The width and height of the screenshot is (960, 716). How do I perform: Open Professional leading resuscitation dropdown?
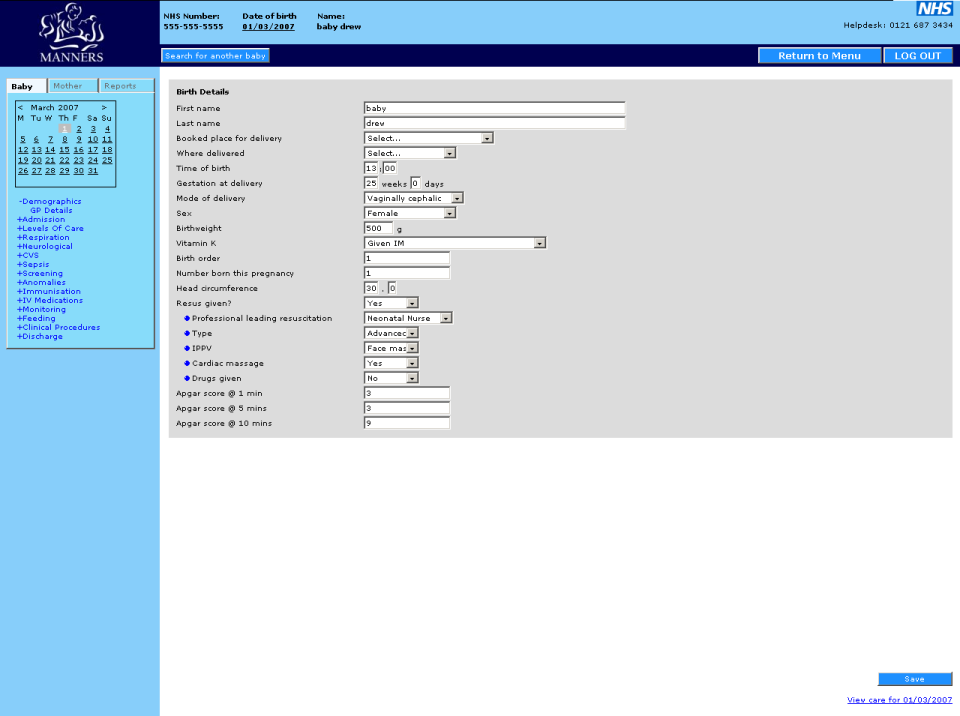tap(408, 318)
